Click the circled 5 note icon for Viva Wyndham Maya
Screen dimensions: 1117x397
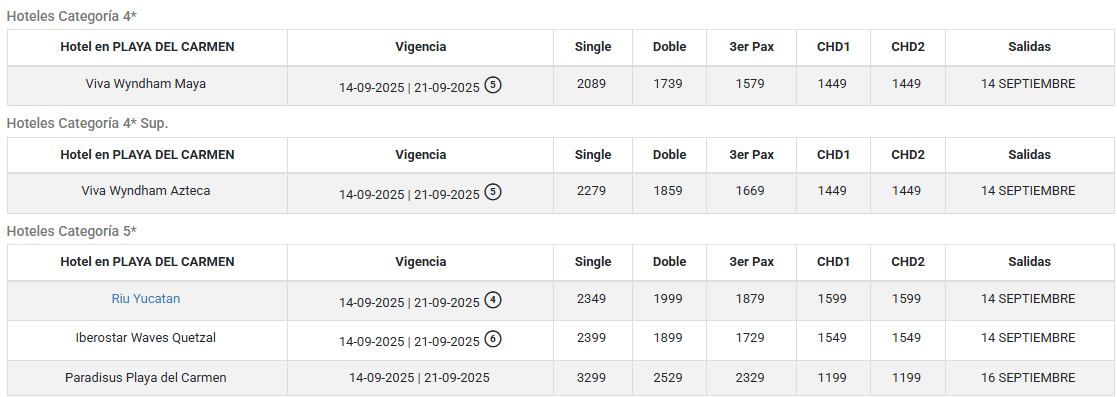[x=493, y=85]
